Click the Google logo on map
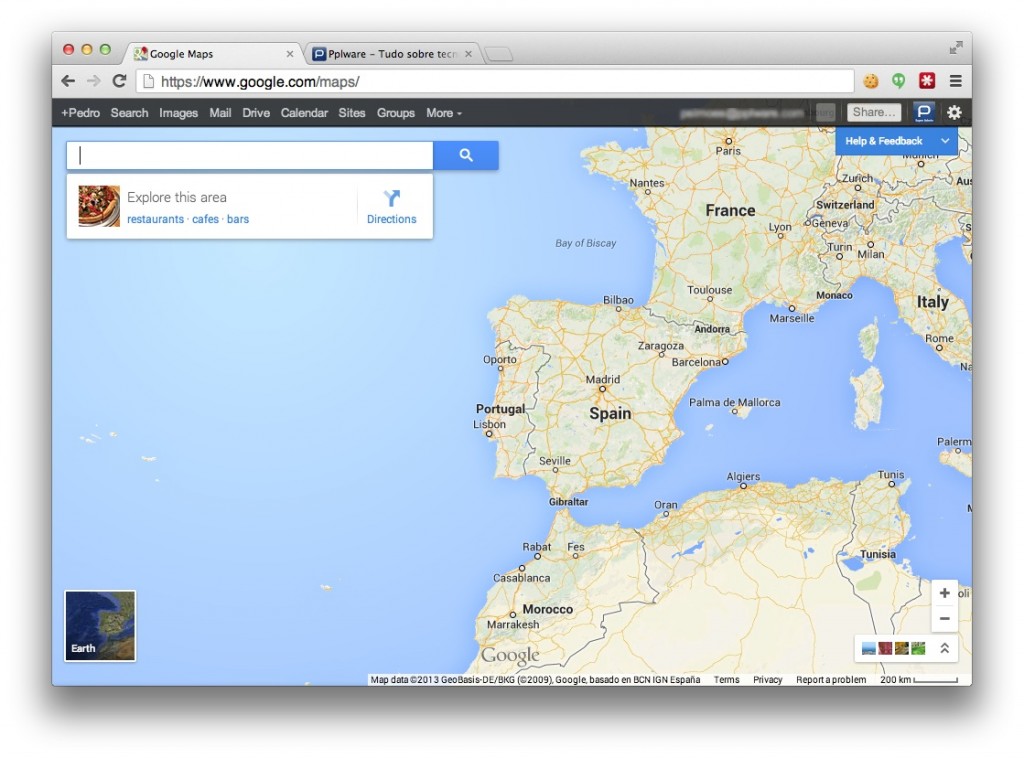 (510, 655)
